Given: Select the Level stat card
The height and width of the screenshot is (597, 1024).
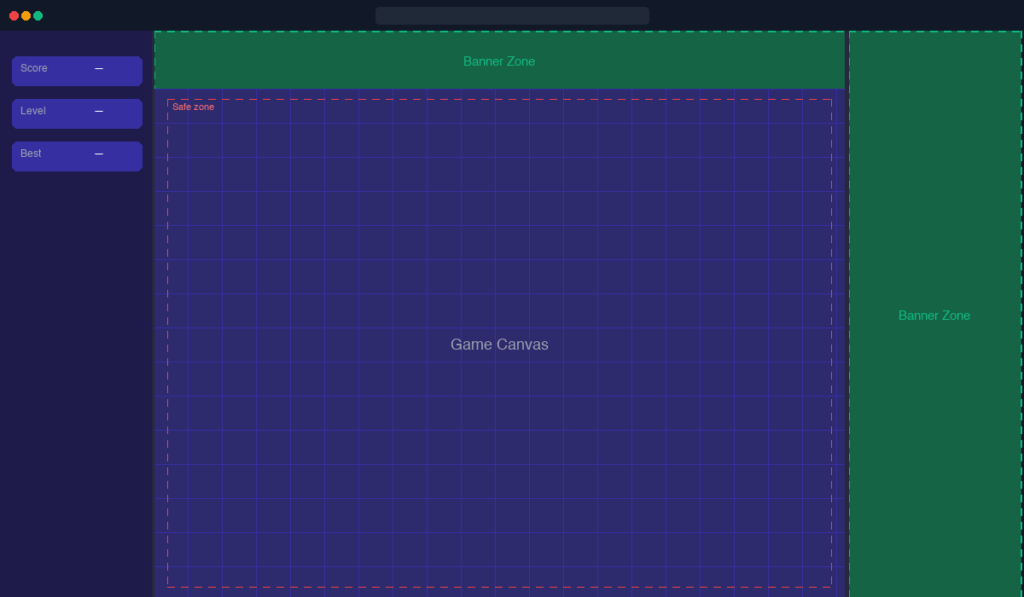Looking at the screenshot, I should click(x=77, y=113).
